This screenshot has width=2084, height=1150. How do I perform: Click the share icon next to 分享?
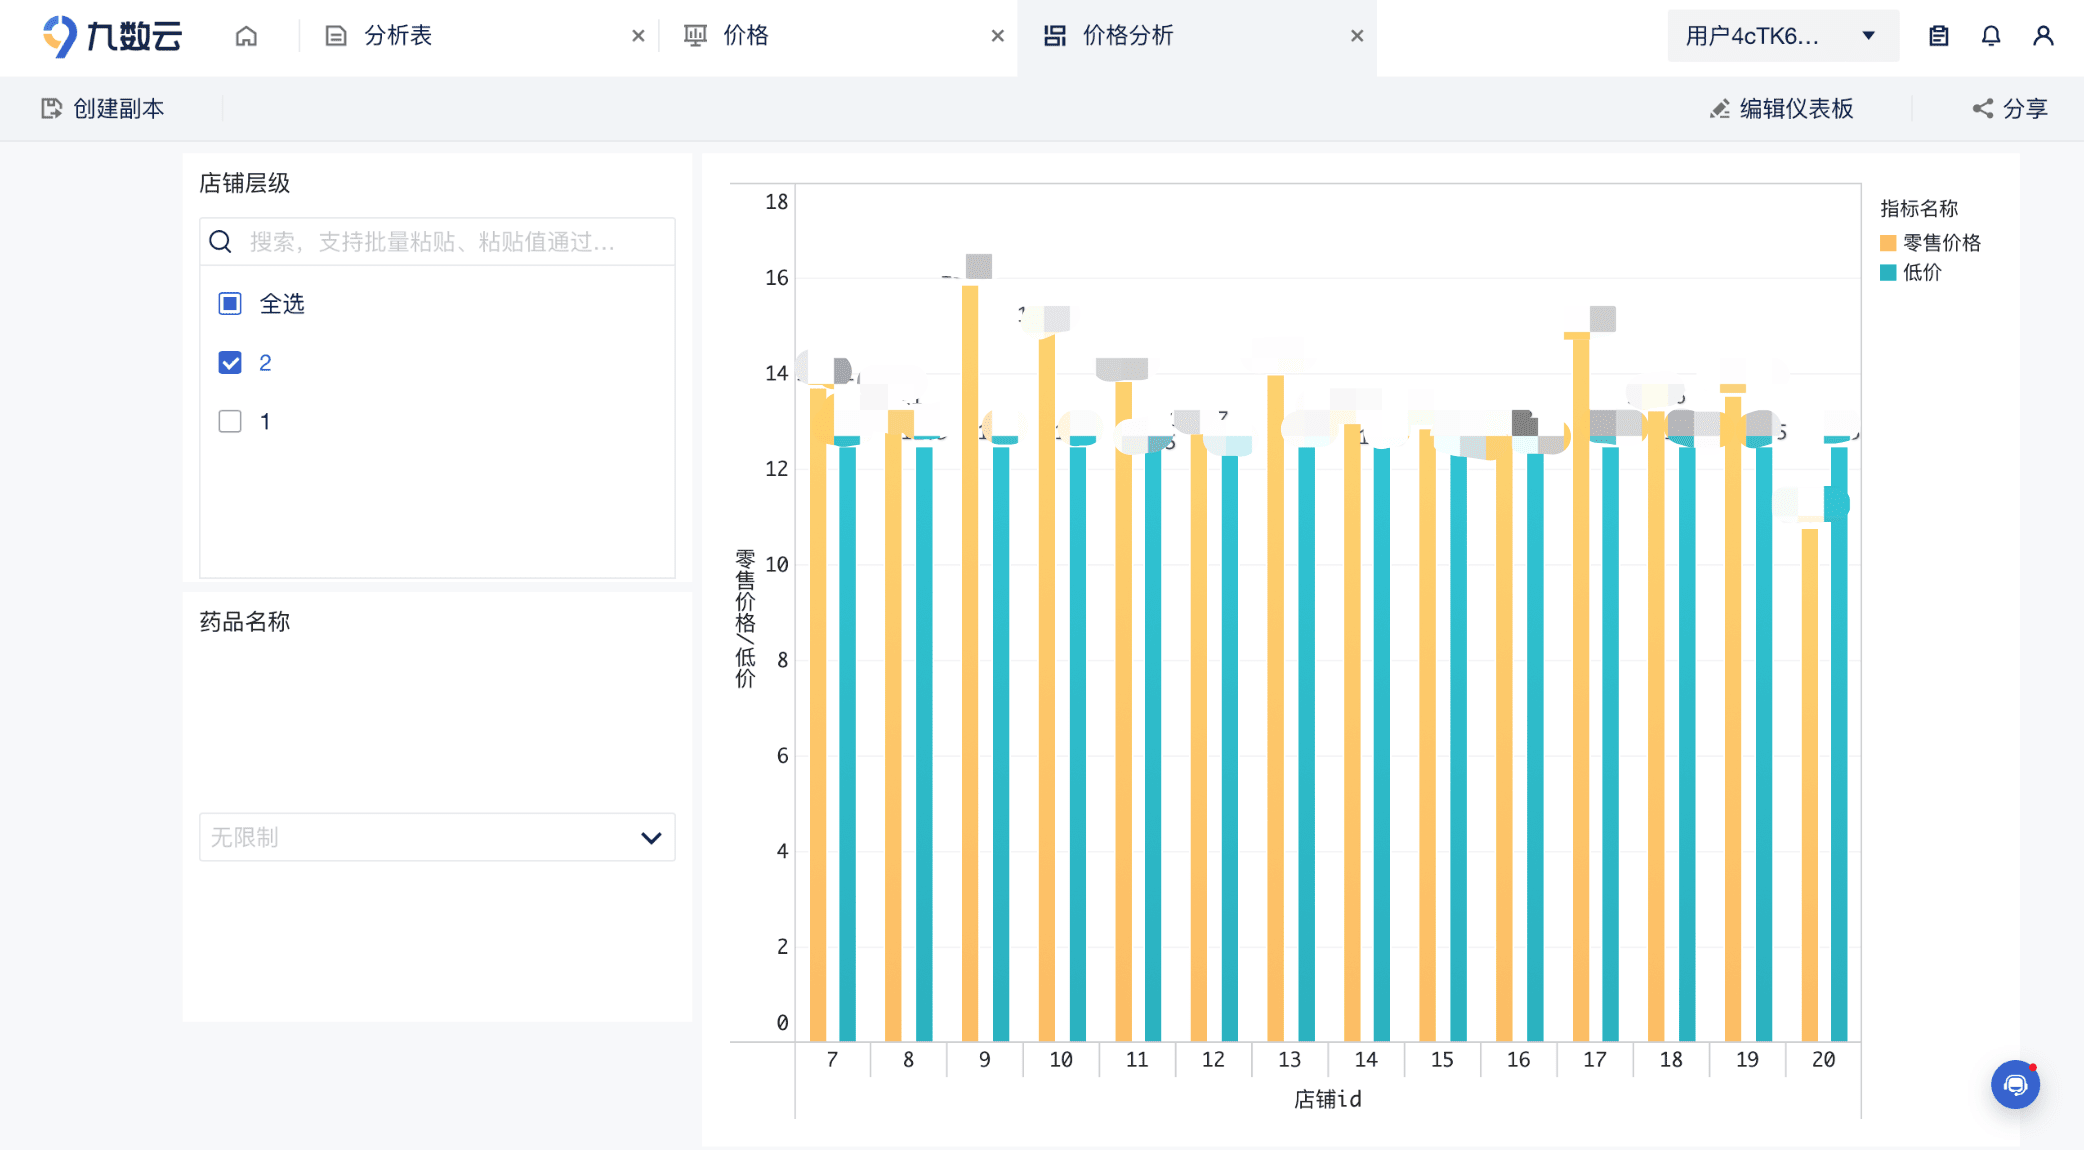tap(1983, 108)
